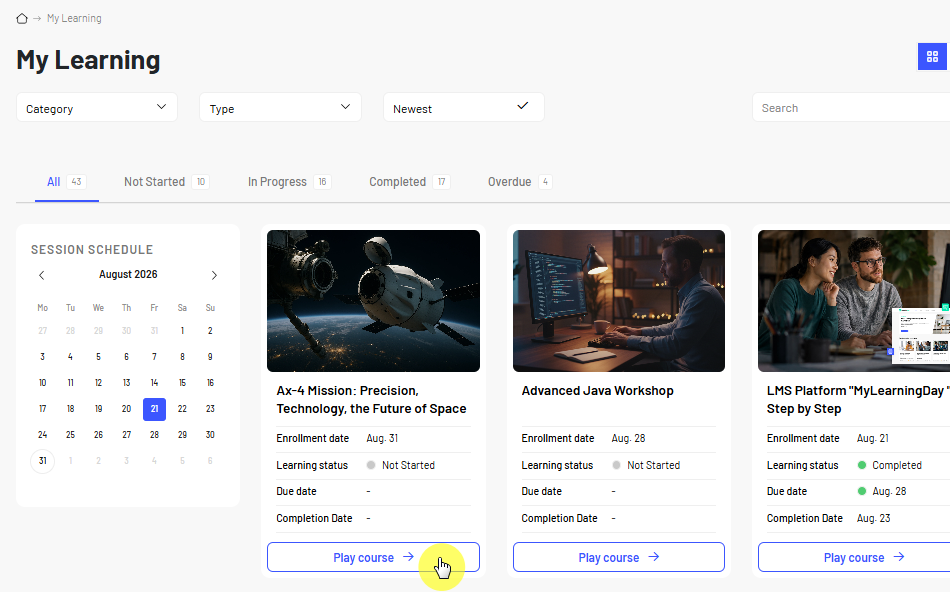Click into the Search field

click(x=851, y=108)
